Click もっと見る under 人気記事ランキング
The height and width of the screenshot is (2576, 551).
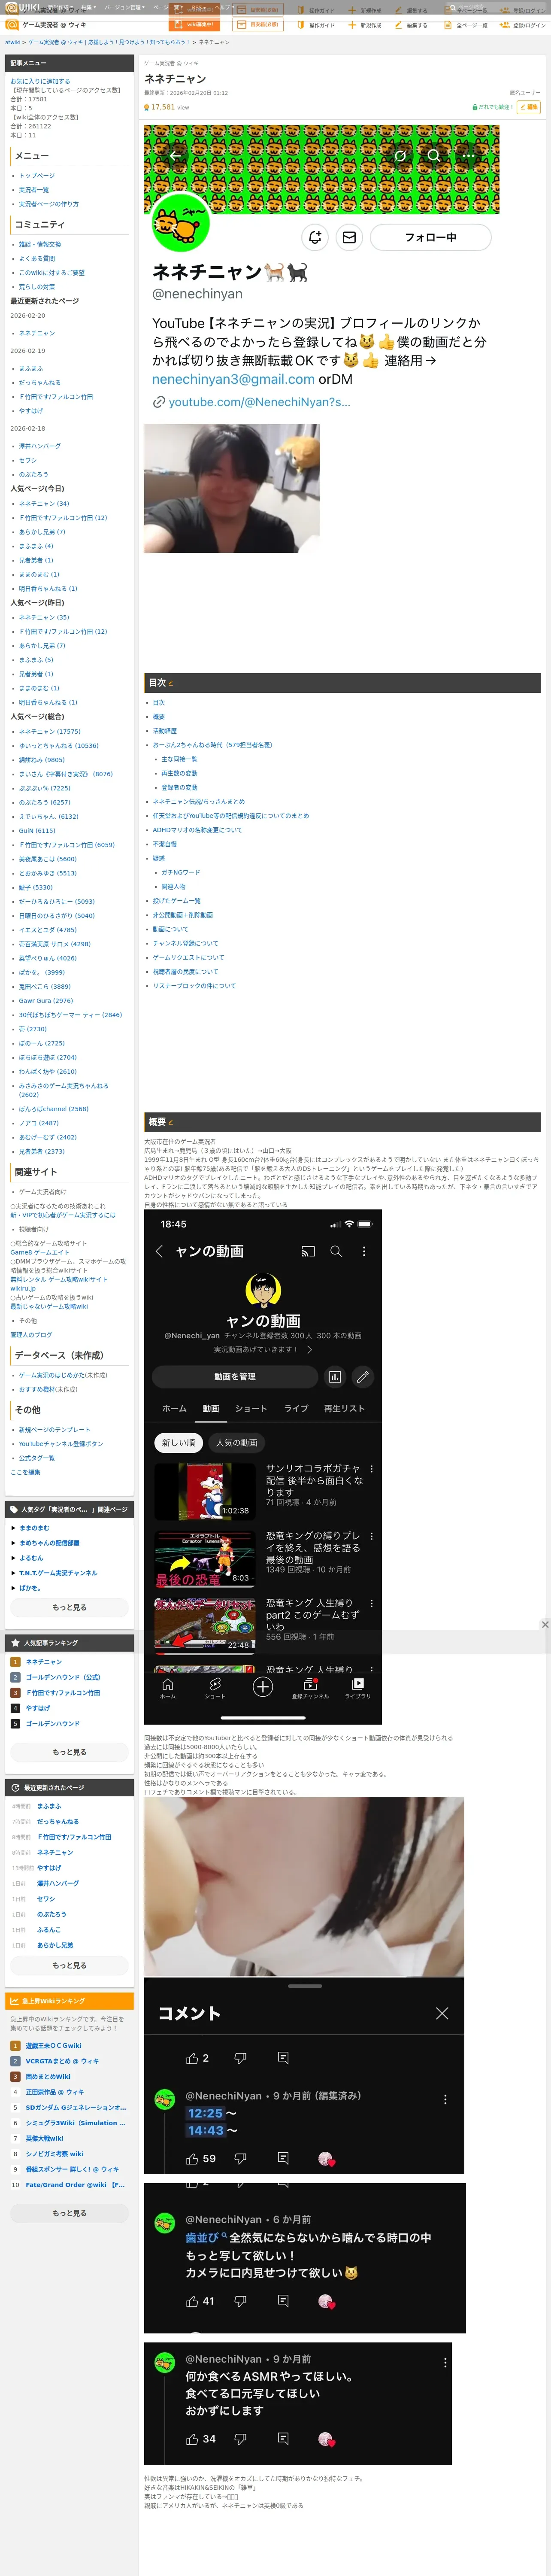coord(69,1752)
